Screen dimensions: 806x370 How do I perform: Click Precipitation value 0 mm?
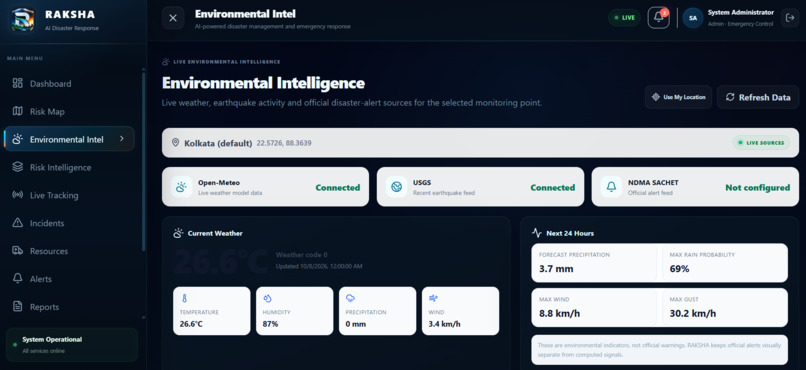(x=356, y=324)
